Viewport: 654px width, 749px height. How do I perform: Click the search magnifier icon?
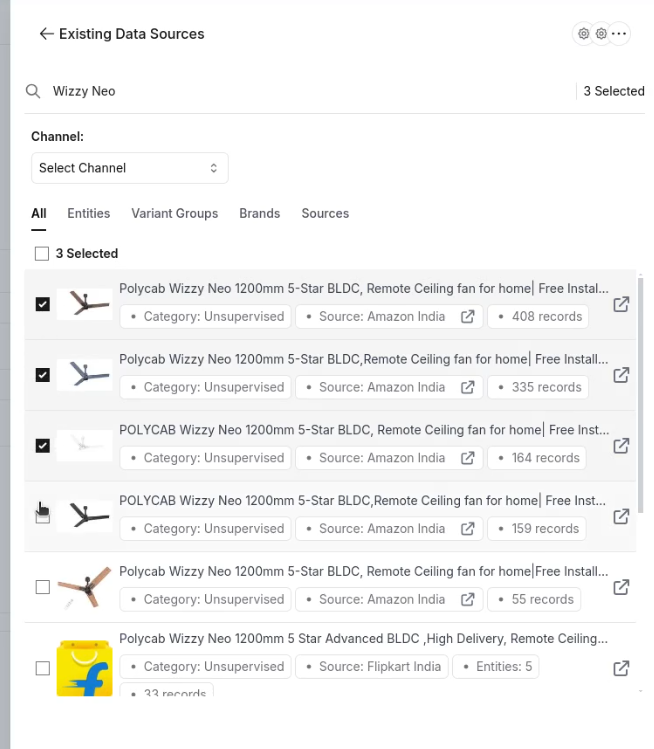(33, 91)
